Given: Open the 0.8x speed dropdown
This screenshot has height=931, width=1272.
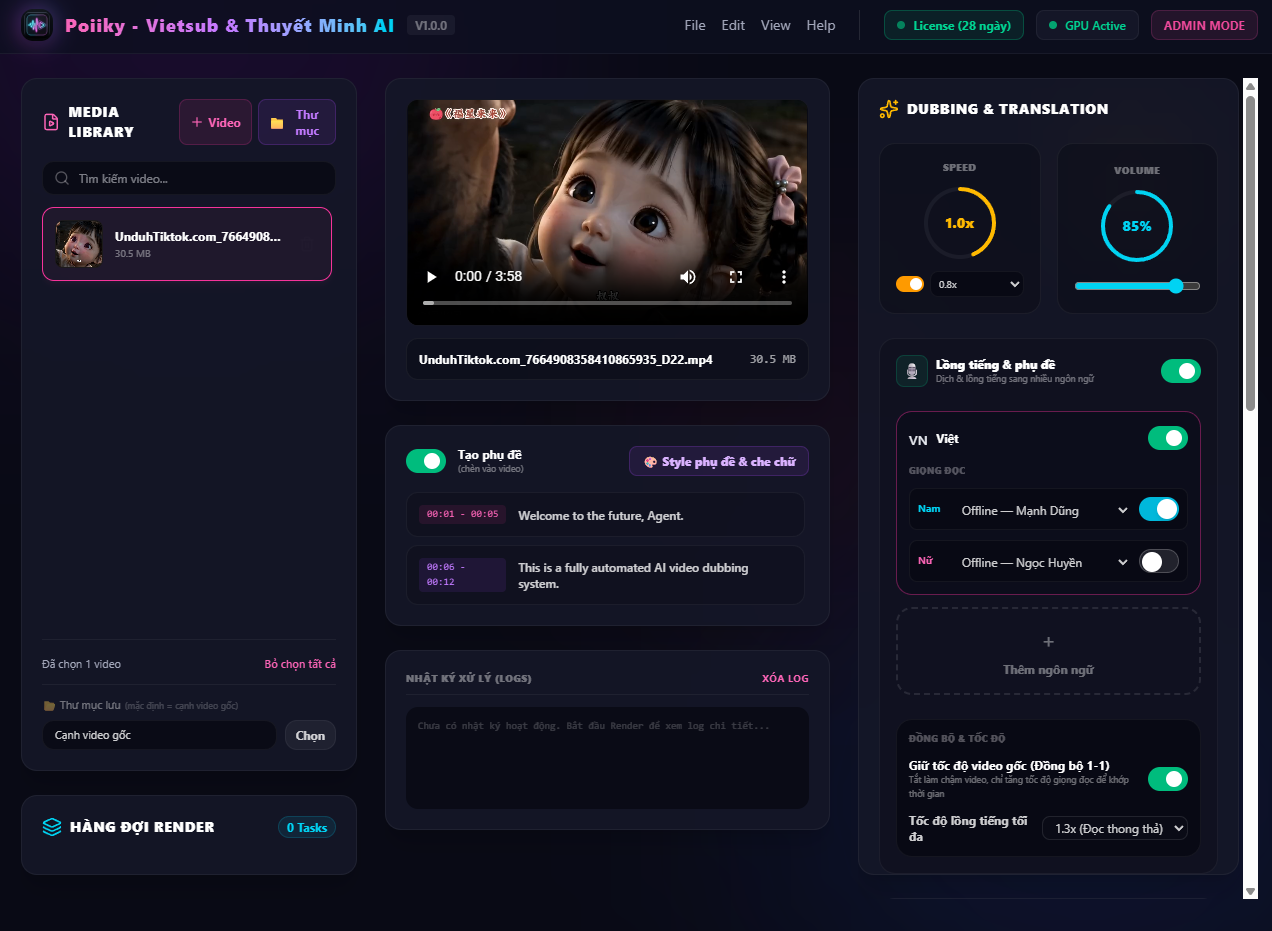Looking at the screenshot, I should click(x=977, y=284).
